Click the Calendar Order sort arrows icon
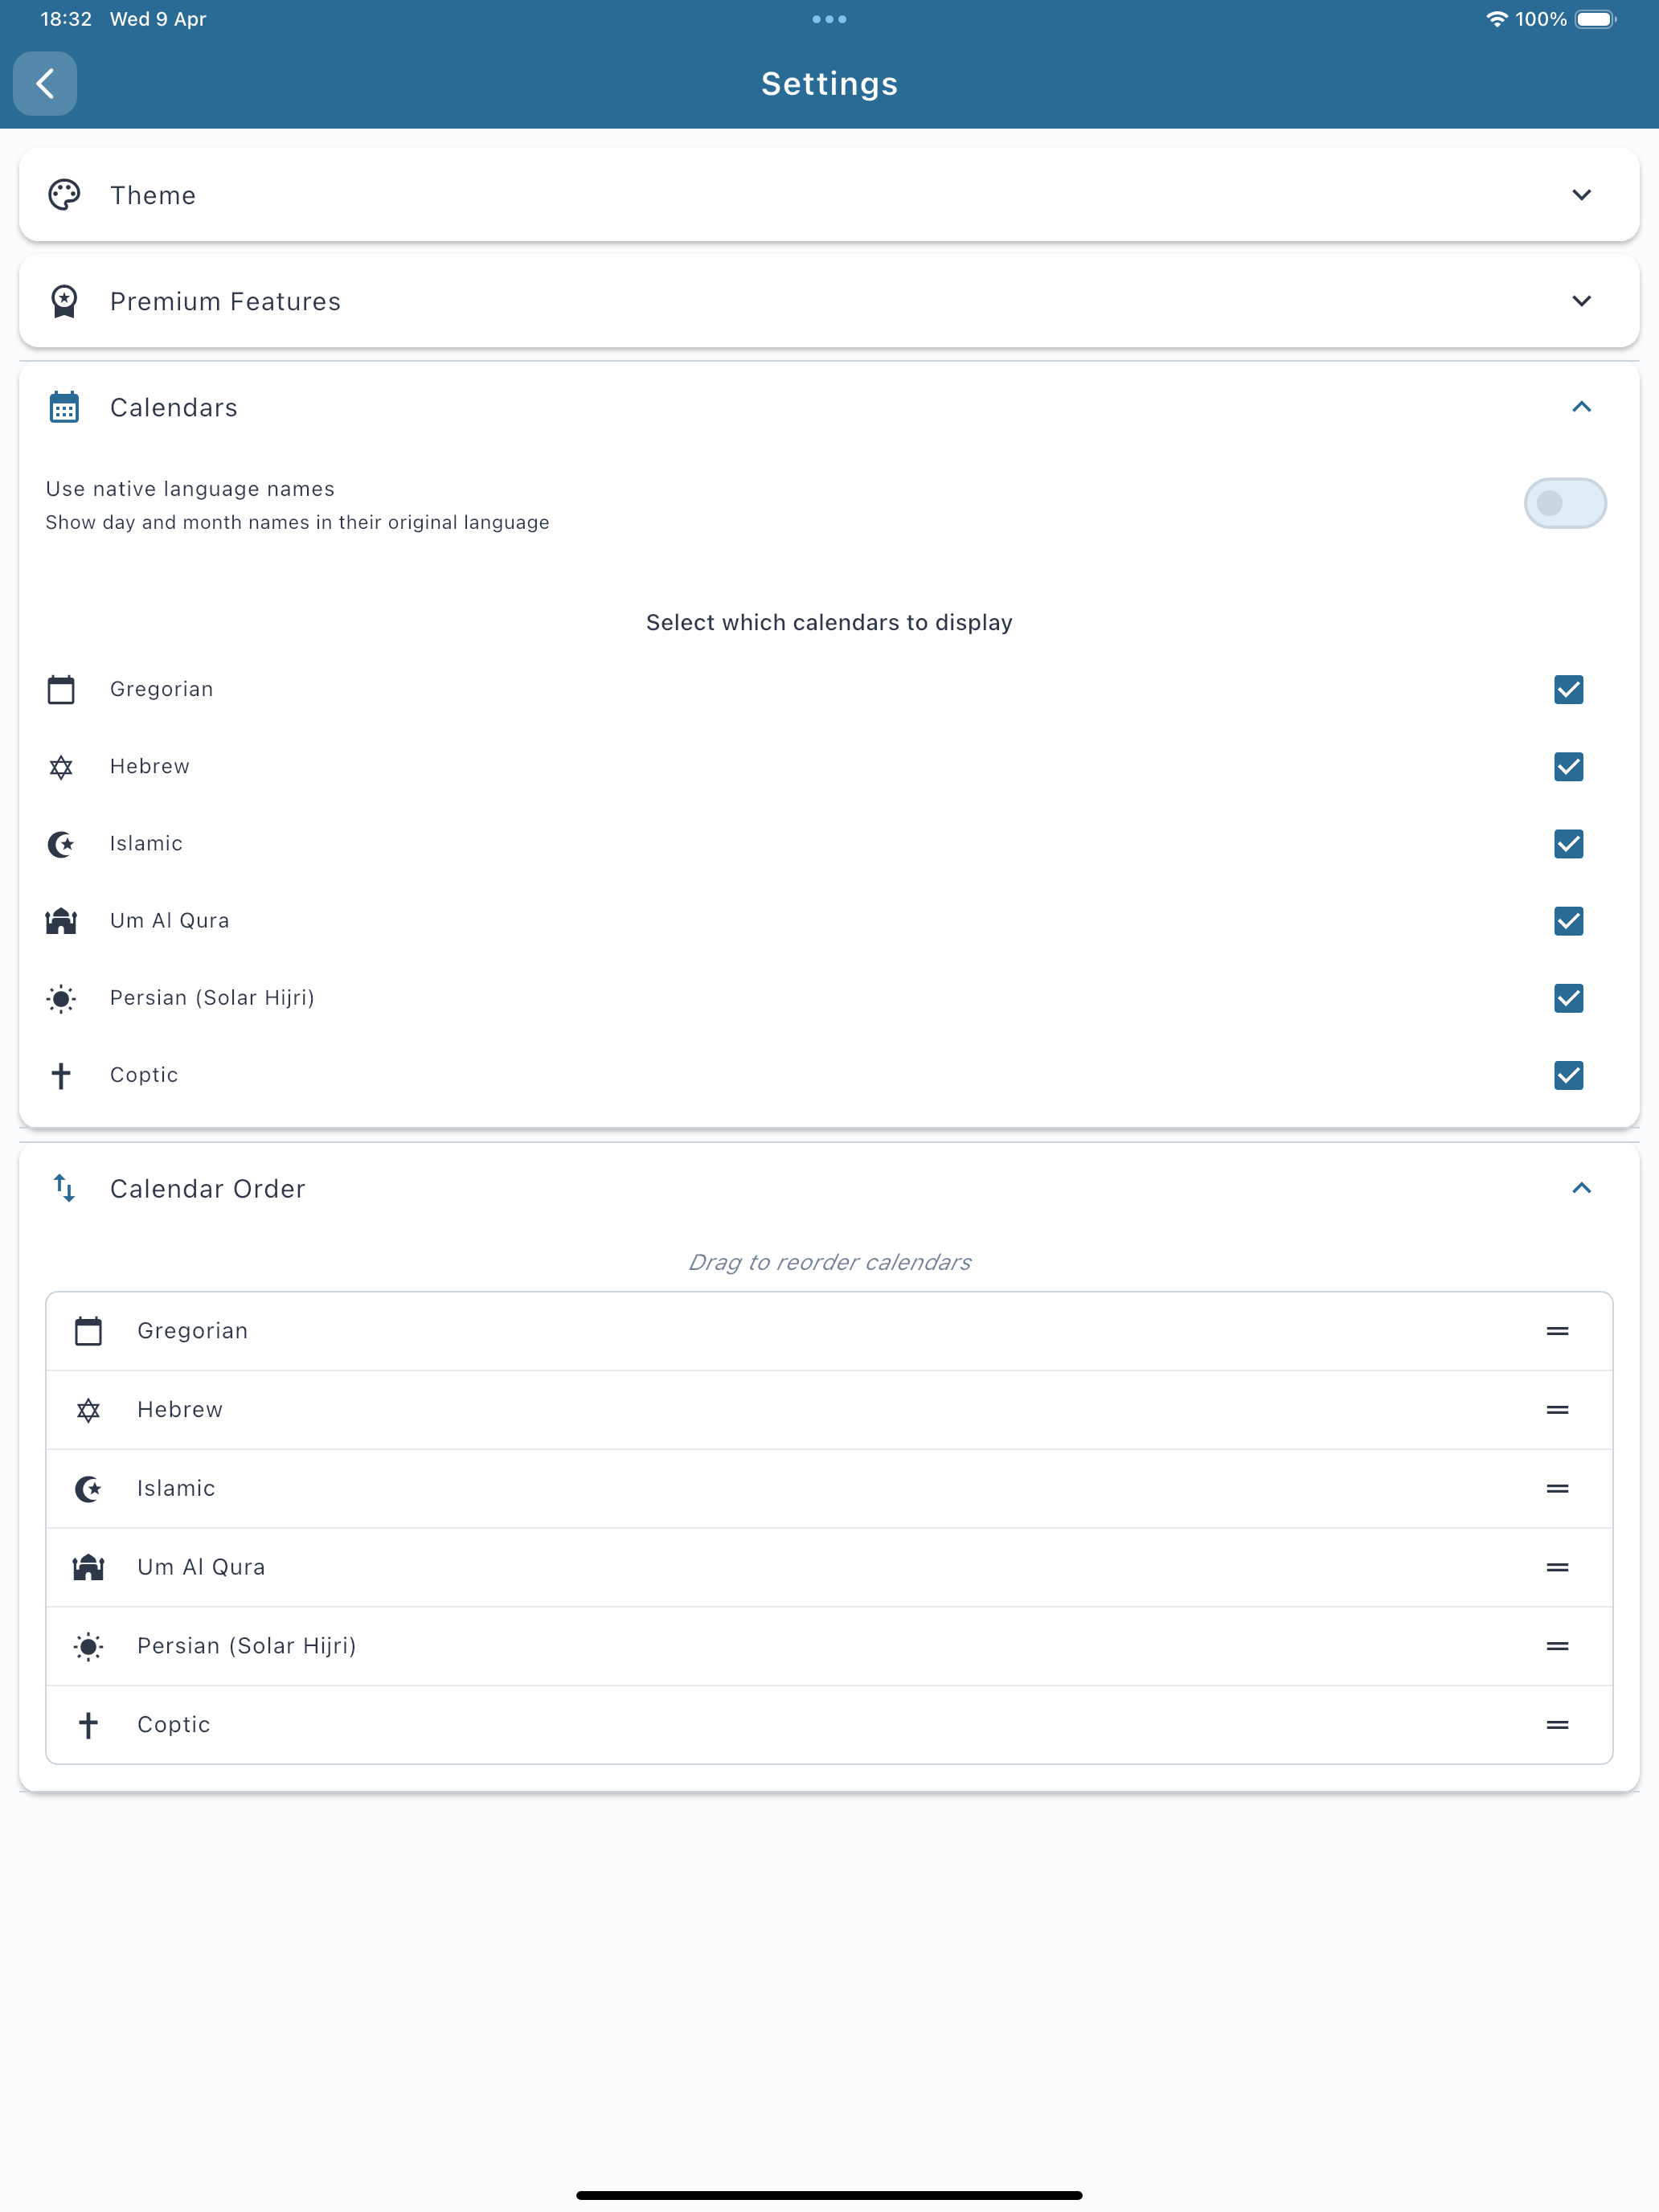1659x2212 pixels. pos(64,1188)
